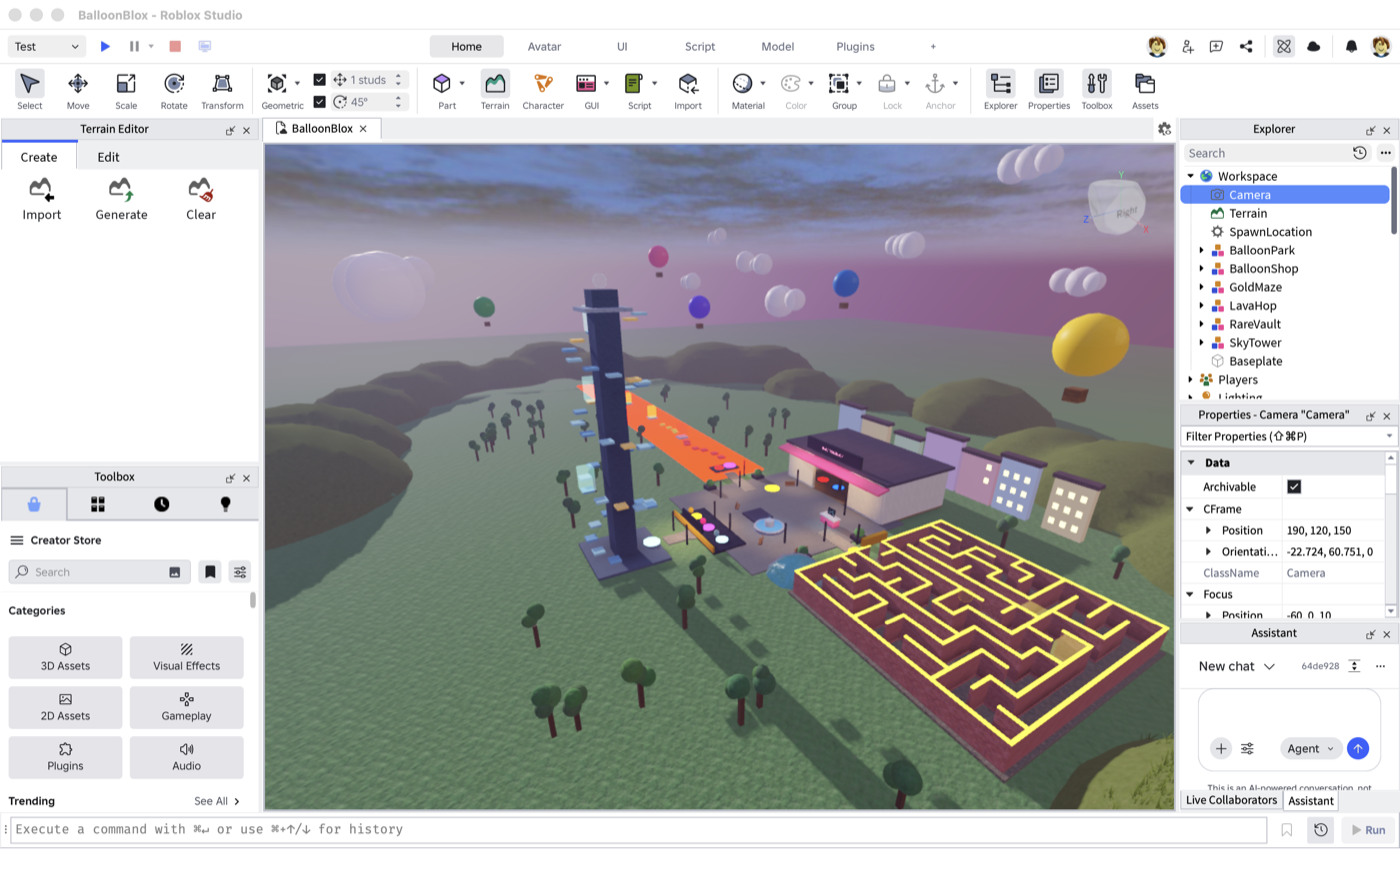
Task: Click Run in the command bar
Action: click(x=1367, y=830)
